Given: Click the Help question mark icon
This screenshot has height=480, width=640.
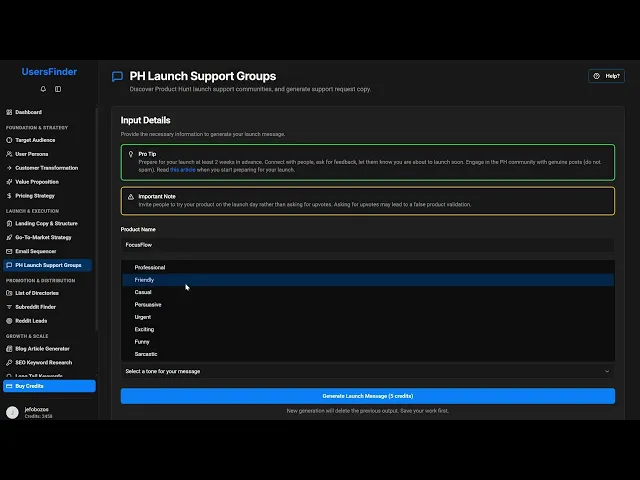Looking at the screenshot, I should point(597,76).
